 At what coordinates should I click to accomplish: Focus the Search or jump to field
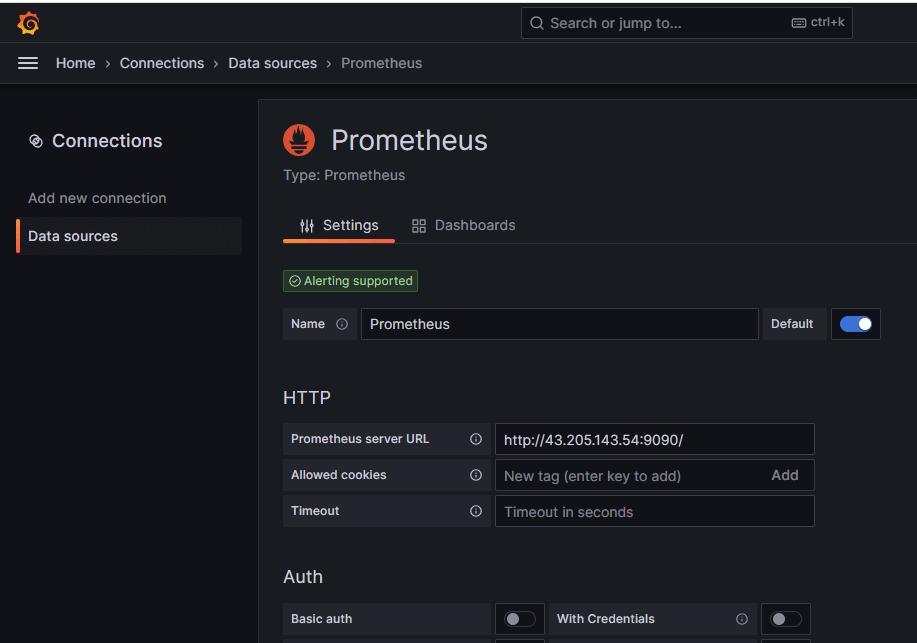click(687, 23)
